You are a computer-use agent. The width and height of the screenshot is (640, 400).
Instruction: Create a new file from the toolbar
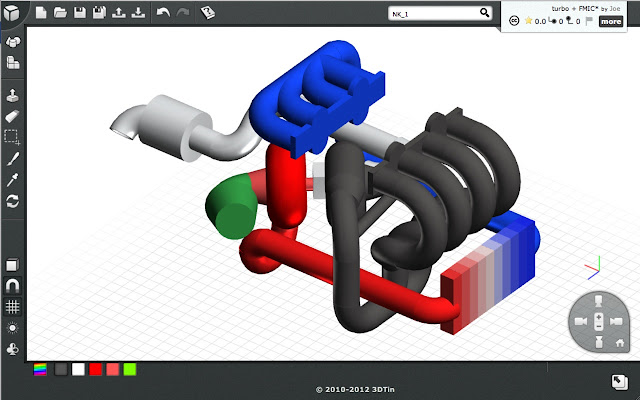click(x=41, y=13)
